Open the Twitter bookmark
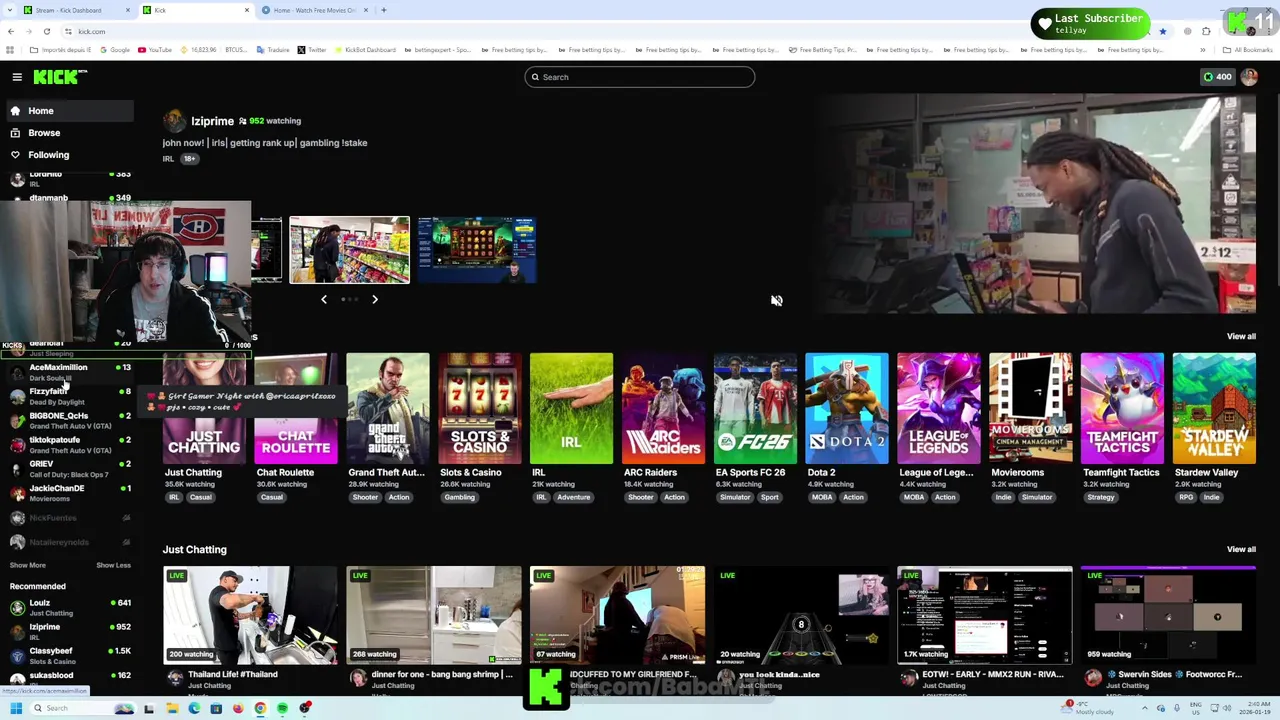Viewport: 1280px width, 720px height. coord(311,50)
